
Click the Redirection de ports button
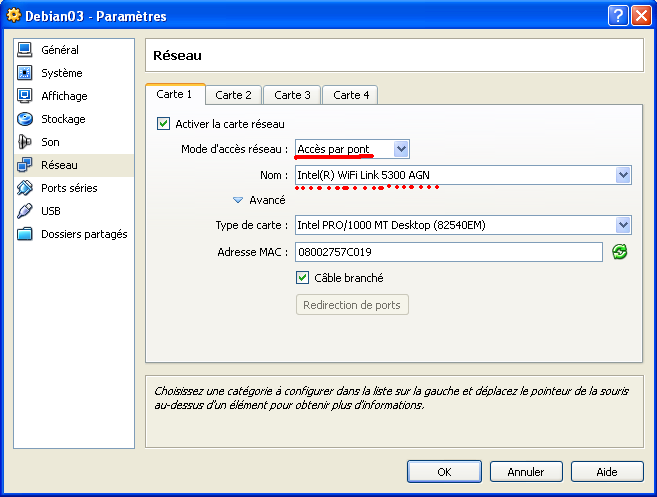coord(352,305)
